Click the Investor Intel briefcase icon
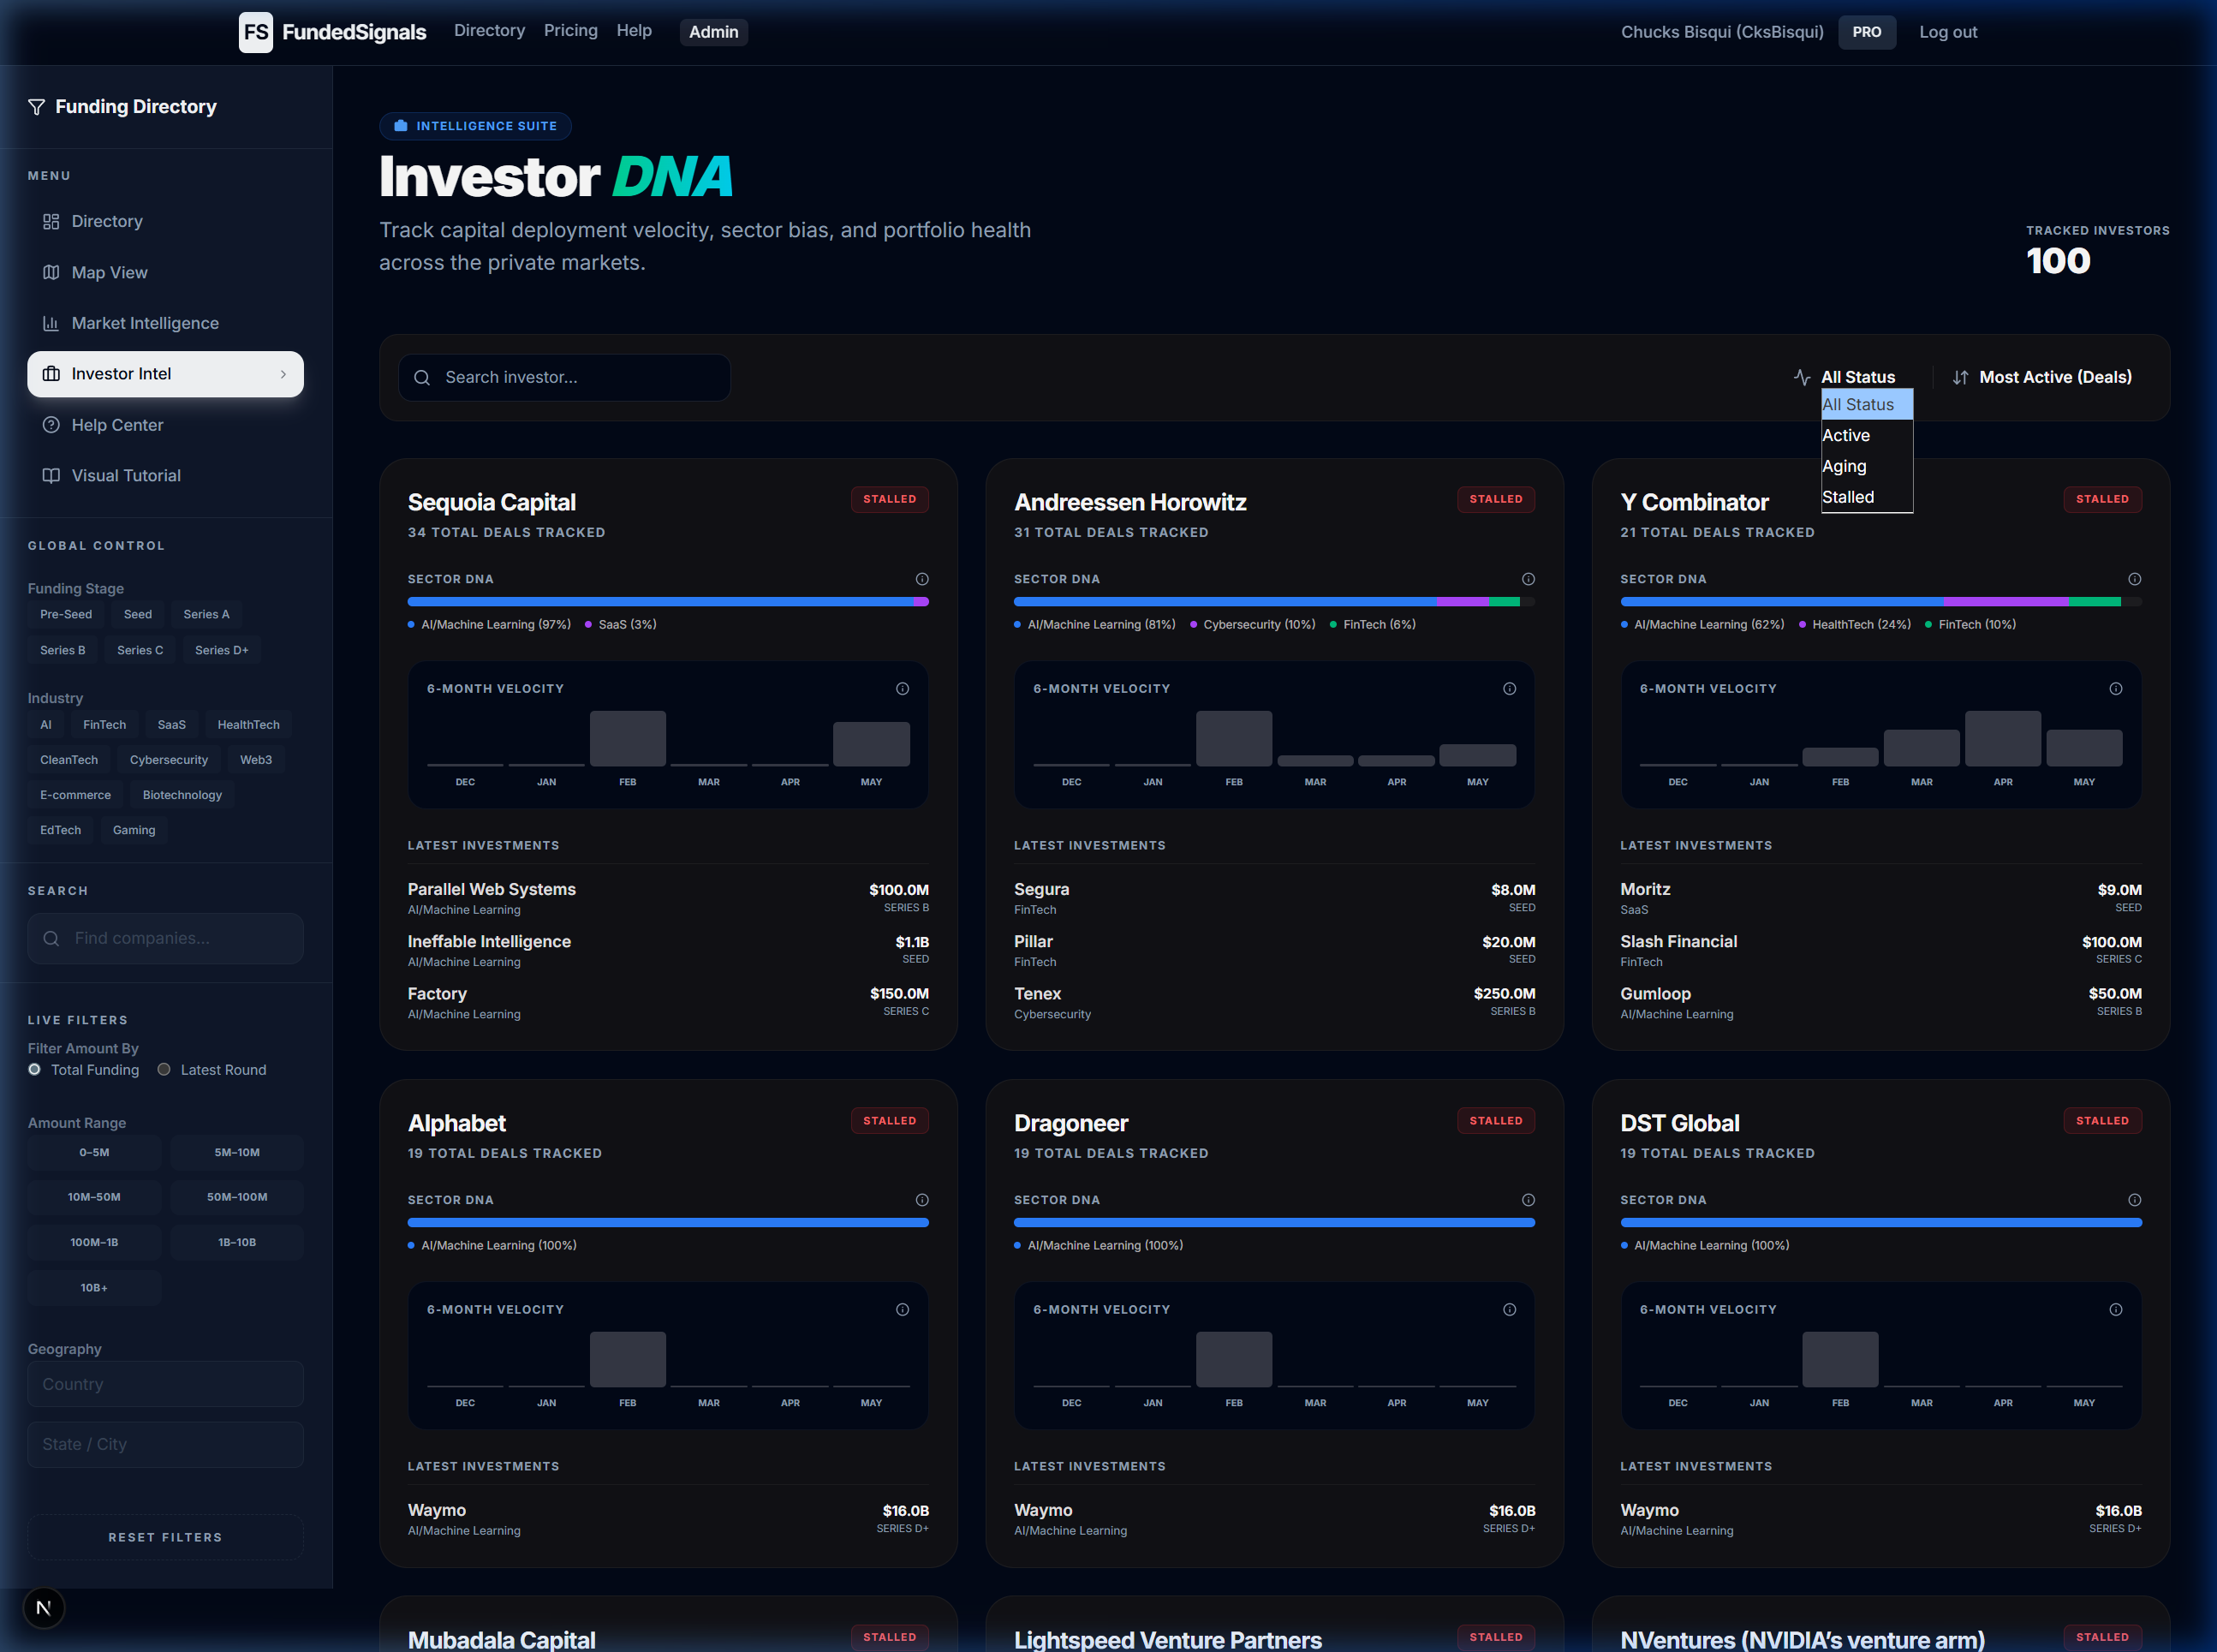 point(51,374)
